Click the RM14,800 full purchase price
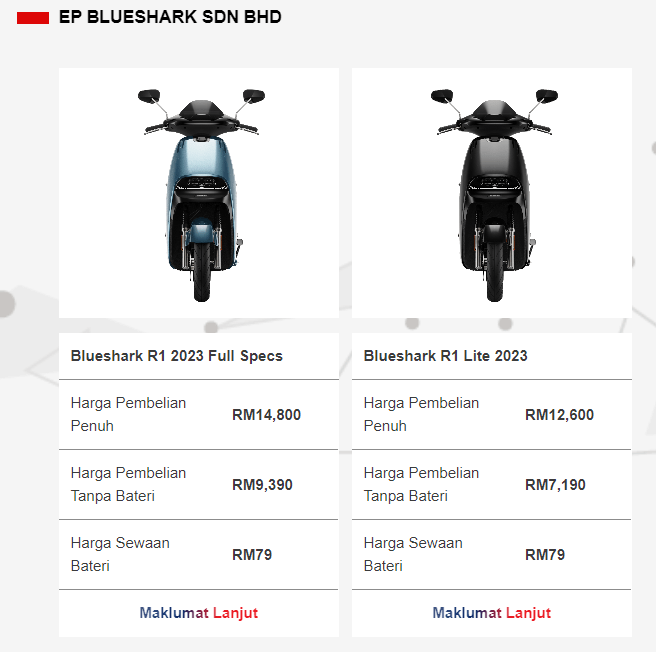 tap(266, 415)
